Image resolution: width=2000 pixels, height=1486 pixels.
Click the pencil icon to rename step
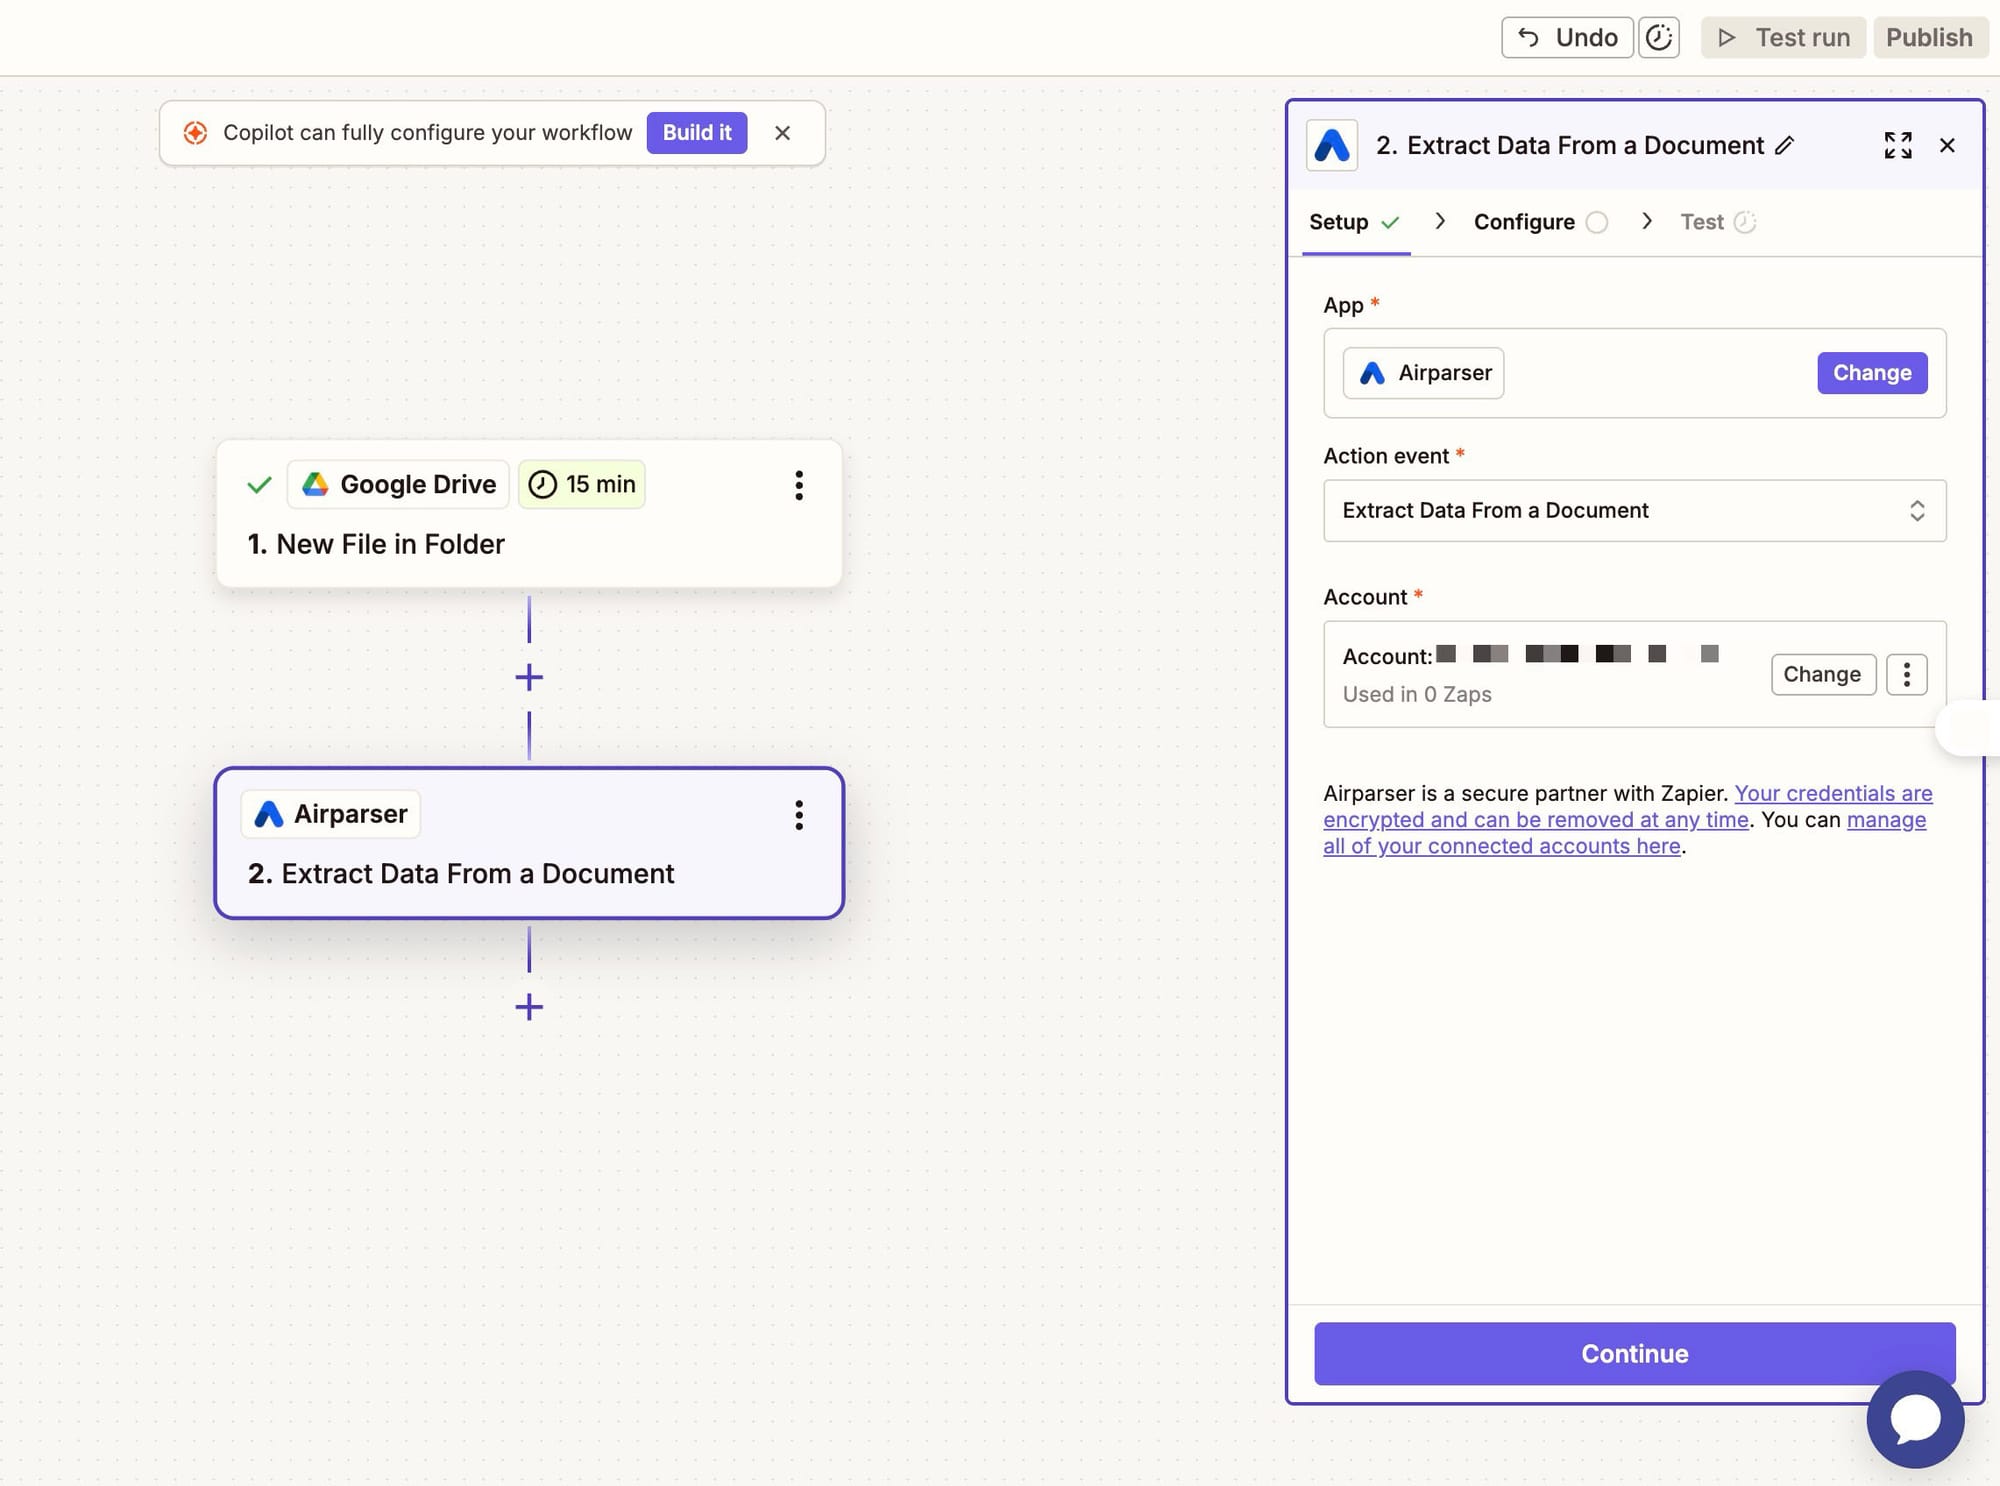coord(1785,146)
